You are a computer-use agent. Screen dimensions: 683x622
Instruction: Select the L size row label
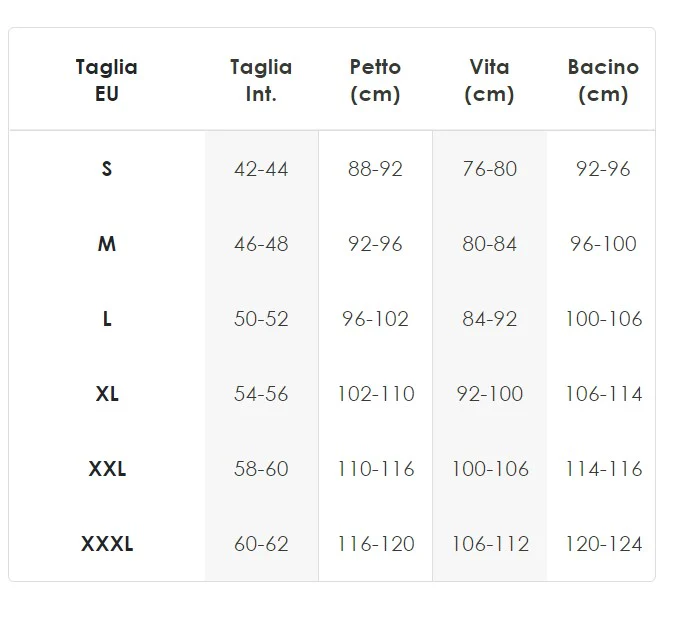[107, 319]
